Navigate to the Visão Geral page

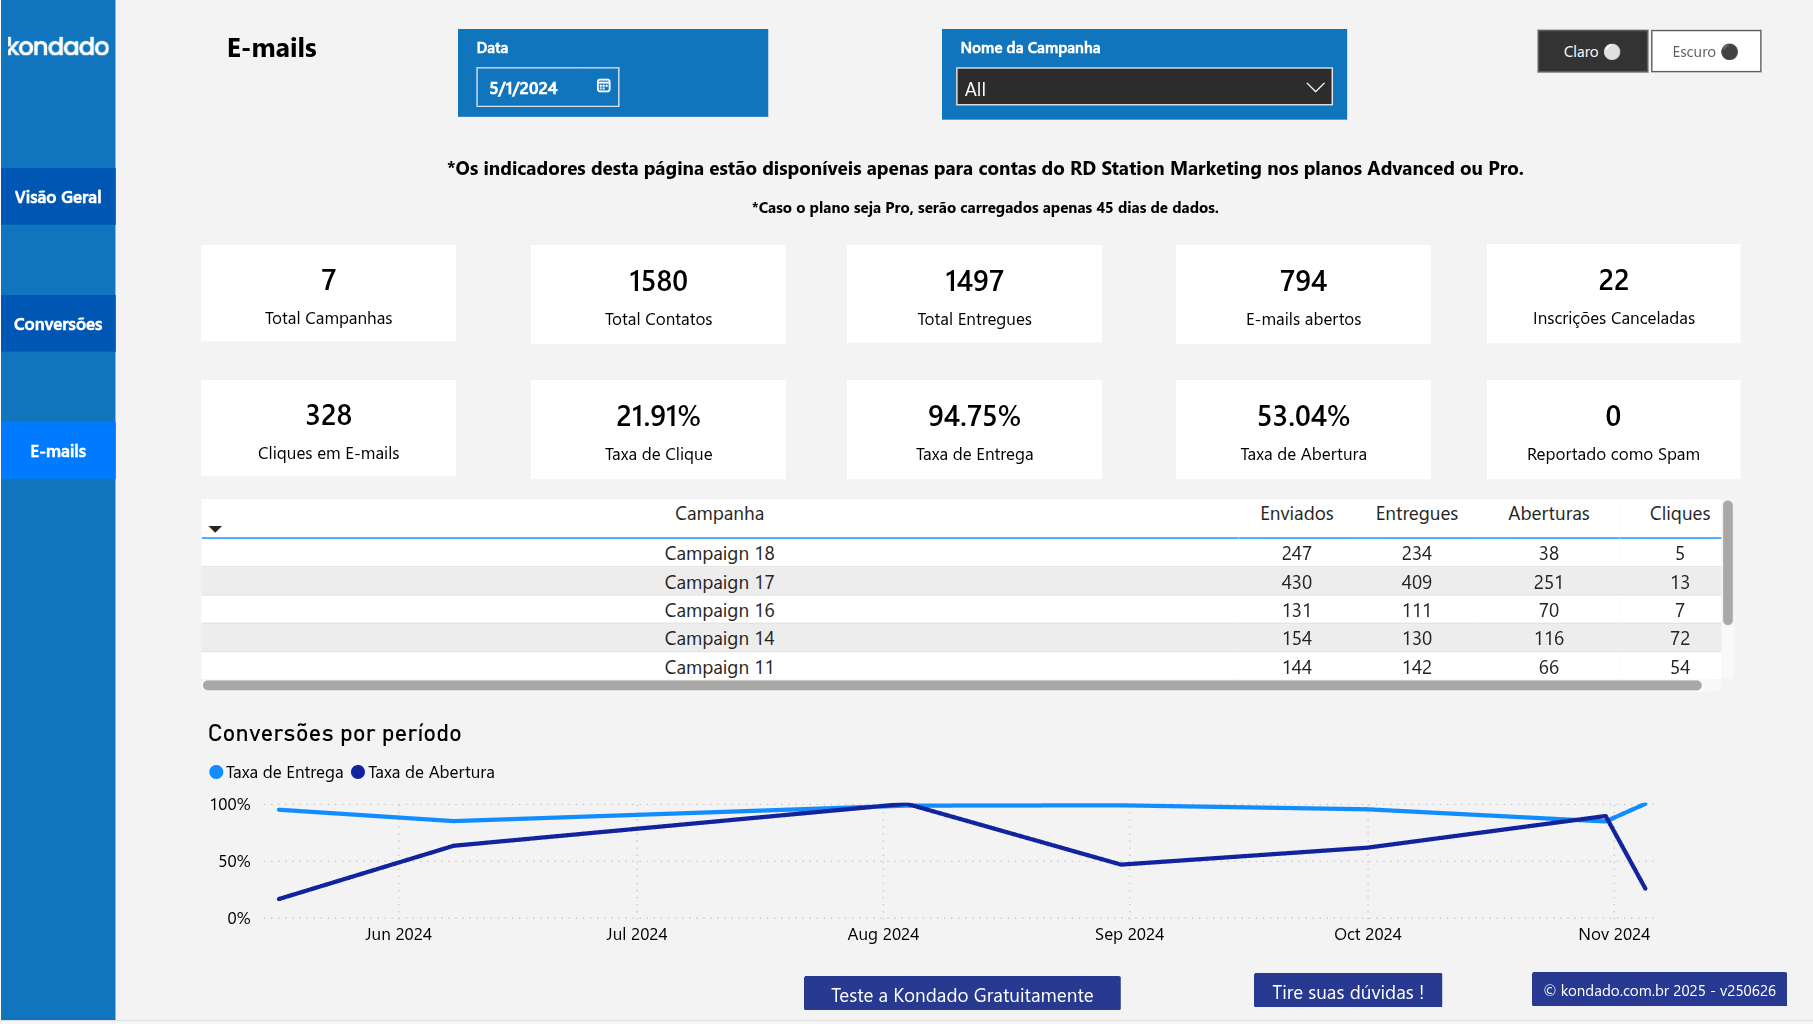pos(58,196)
